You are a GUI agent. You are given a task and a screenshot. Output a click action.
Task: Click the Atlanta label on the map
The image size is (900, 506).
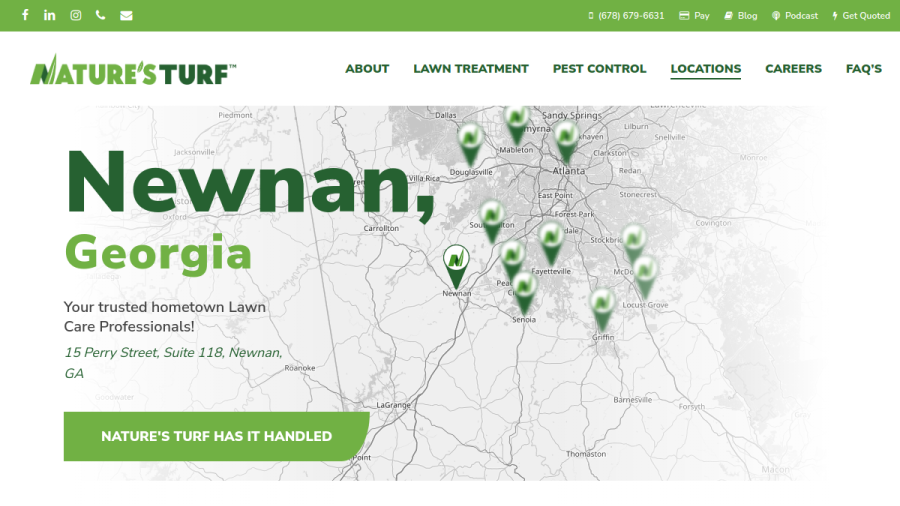pyautogui.click(x=569, y=171)
